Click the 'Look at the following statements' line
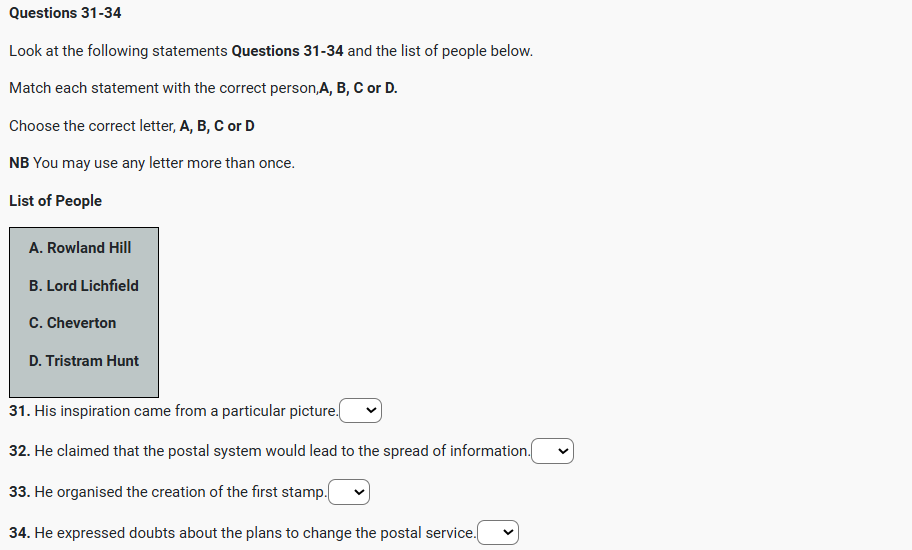The width and height of the screenshot is (912, 550). click(270, 51)
